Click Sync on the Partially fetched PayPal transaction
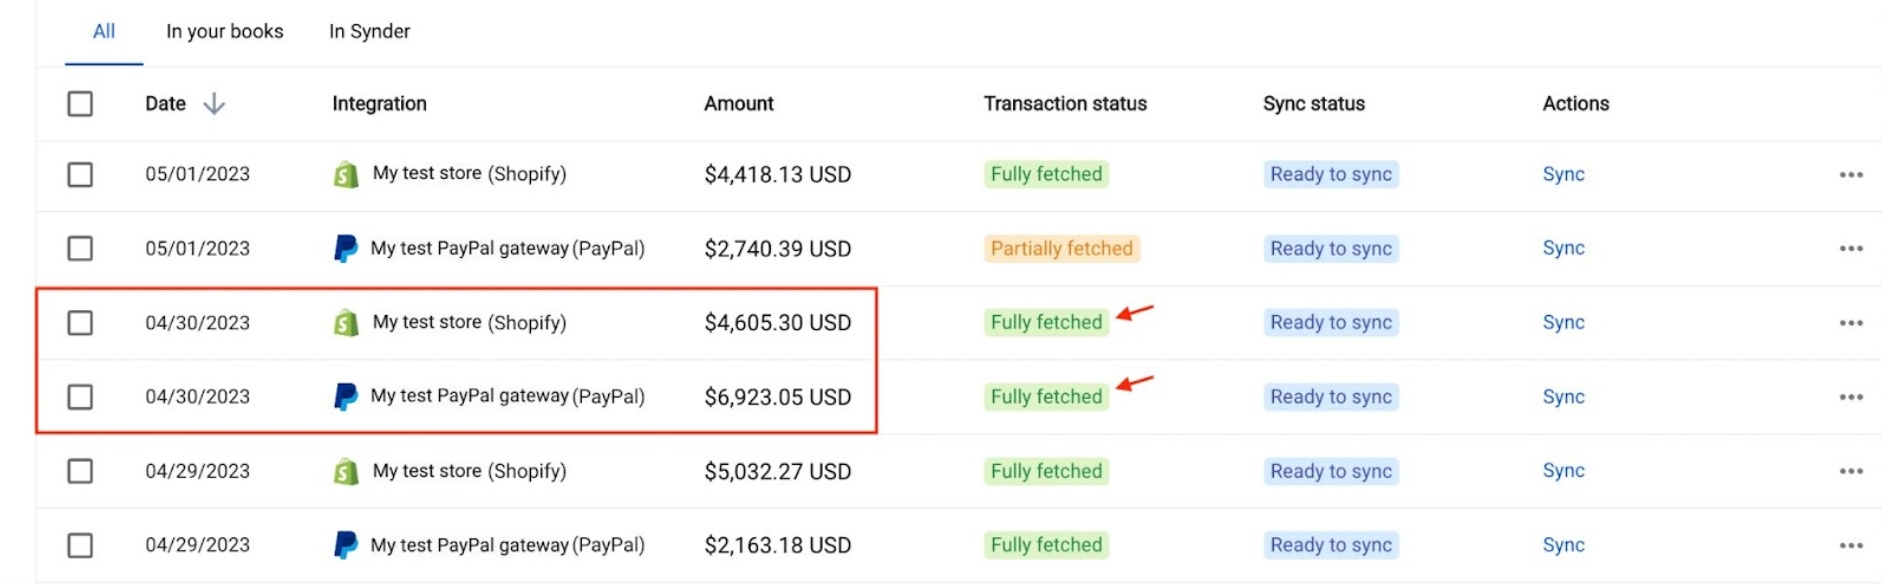Image resolution: width=1882 pixels, height=584 pixels. click(x=1563, y=248)
